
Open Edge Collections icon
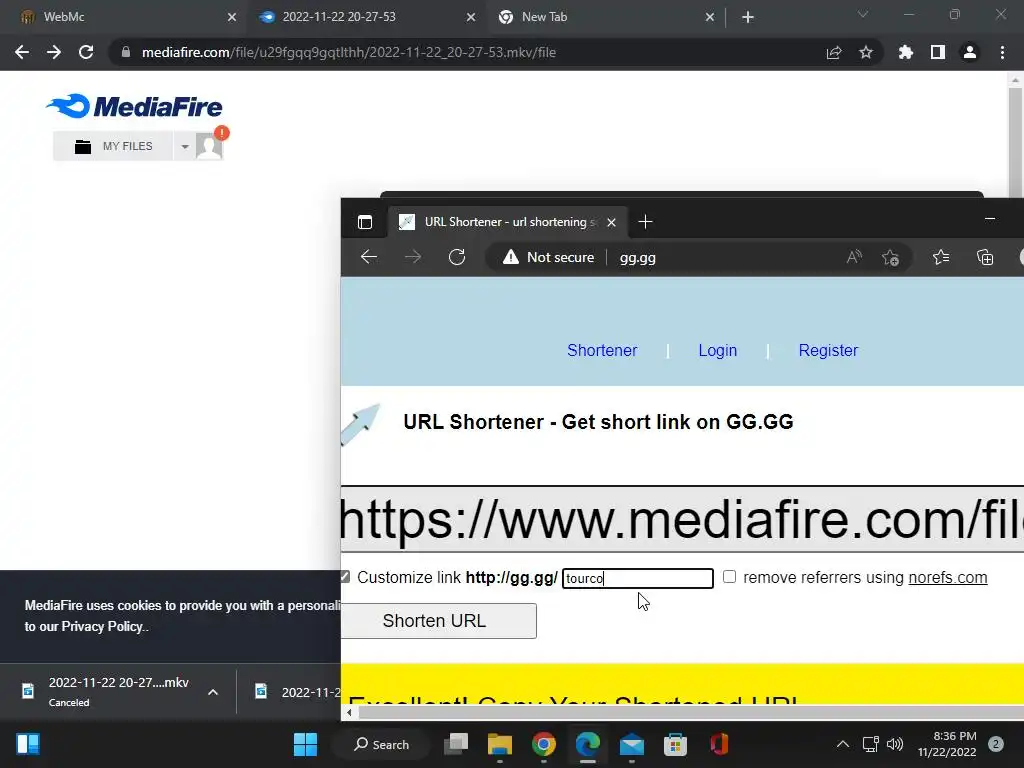click(x=985, y=257)
